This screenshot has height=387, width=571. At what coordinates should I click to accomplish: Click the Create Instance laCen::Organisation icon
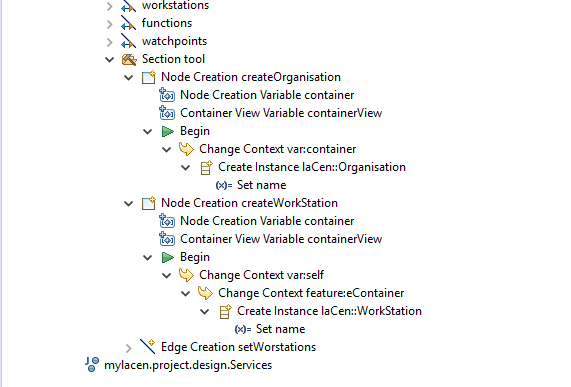[206, 167]
